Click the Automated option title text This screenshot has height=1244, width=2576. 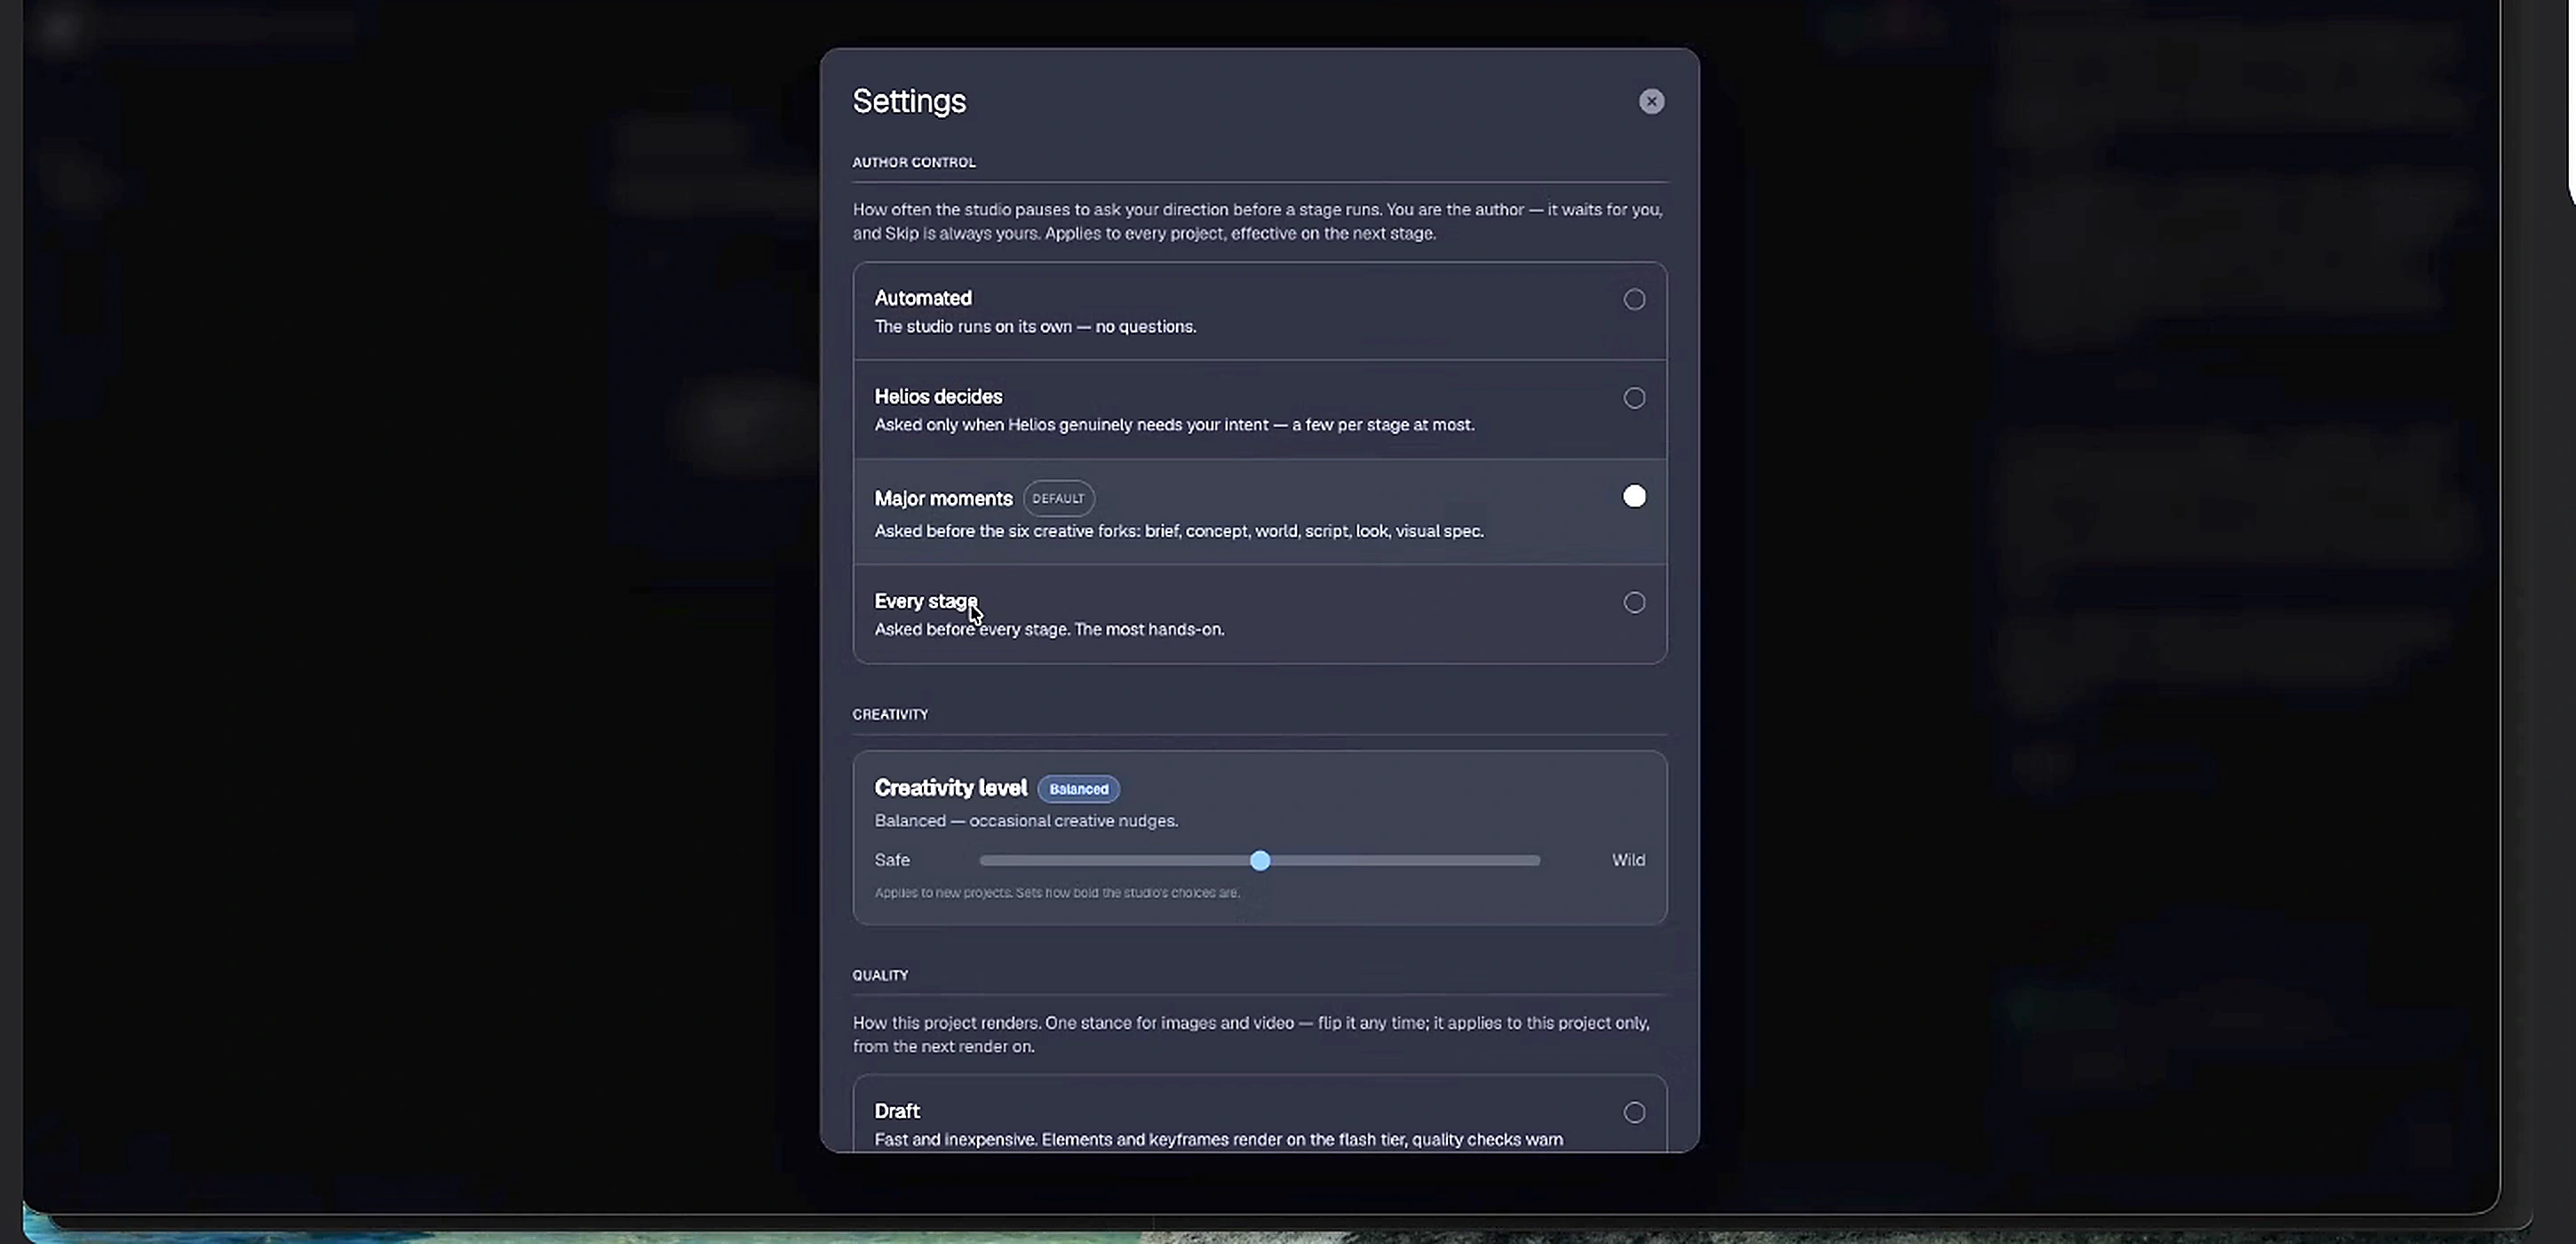coord(923,298)
